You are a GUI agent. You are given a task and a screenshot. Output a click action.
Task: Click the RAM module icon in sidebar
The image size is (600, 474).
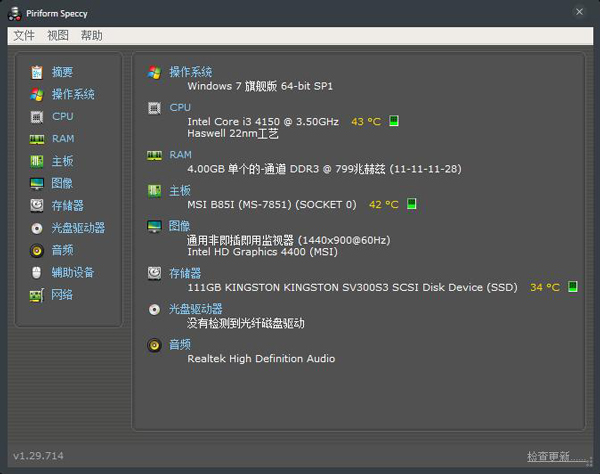pyautogui.click(x=37, y=139)
